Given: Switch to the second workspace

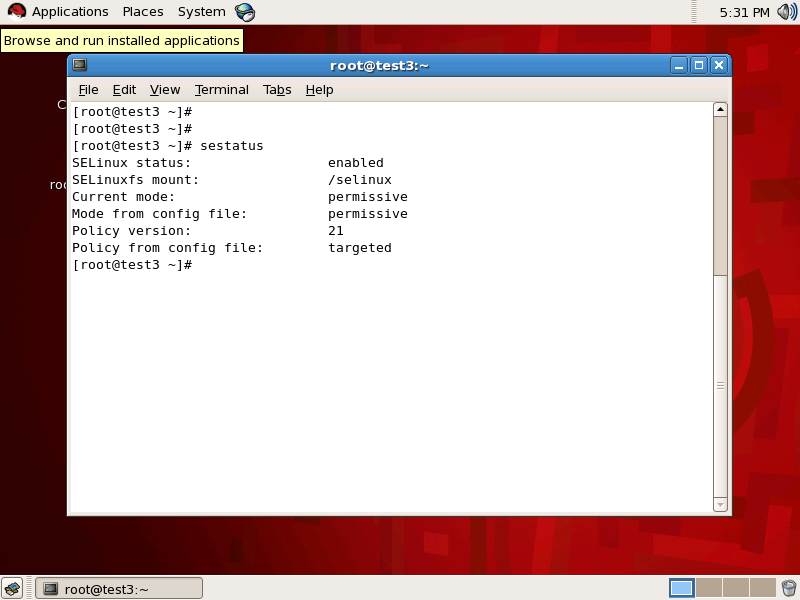Looking at the screenshot, I should click(709, 588).
